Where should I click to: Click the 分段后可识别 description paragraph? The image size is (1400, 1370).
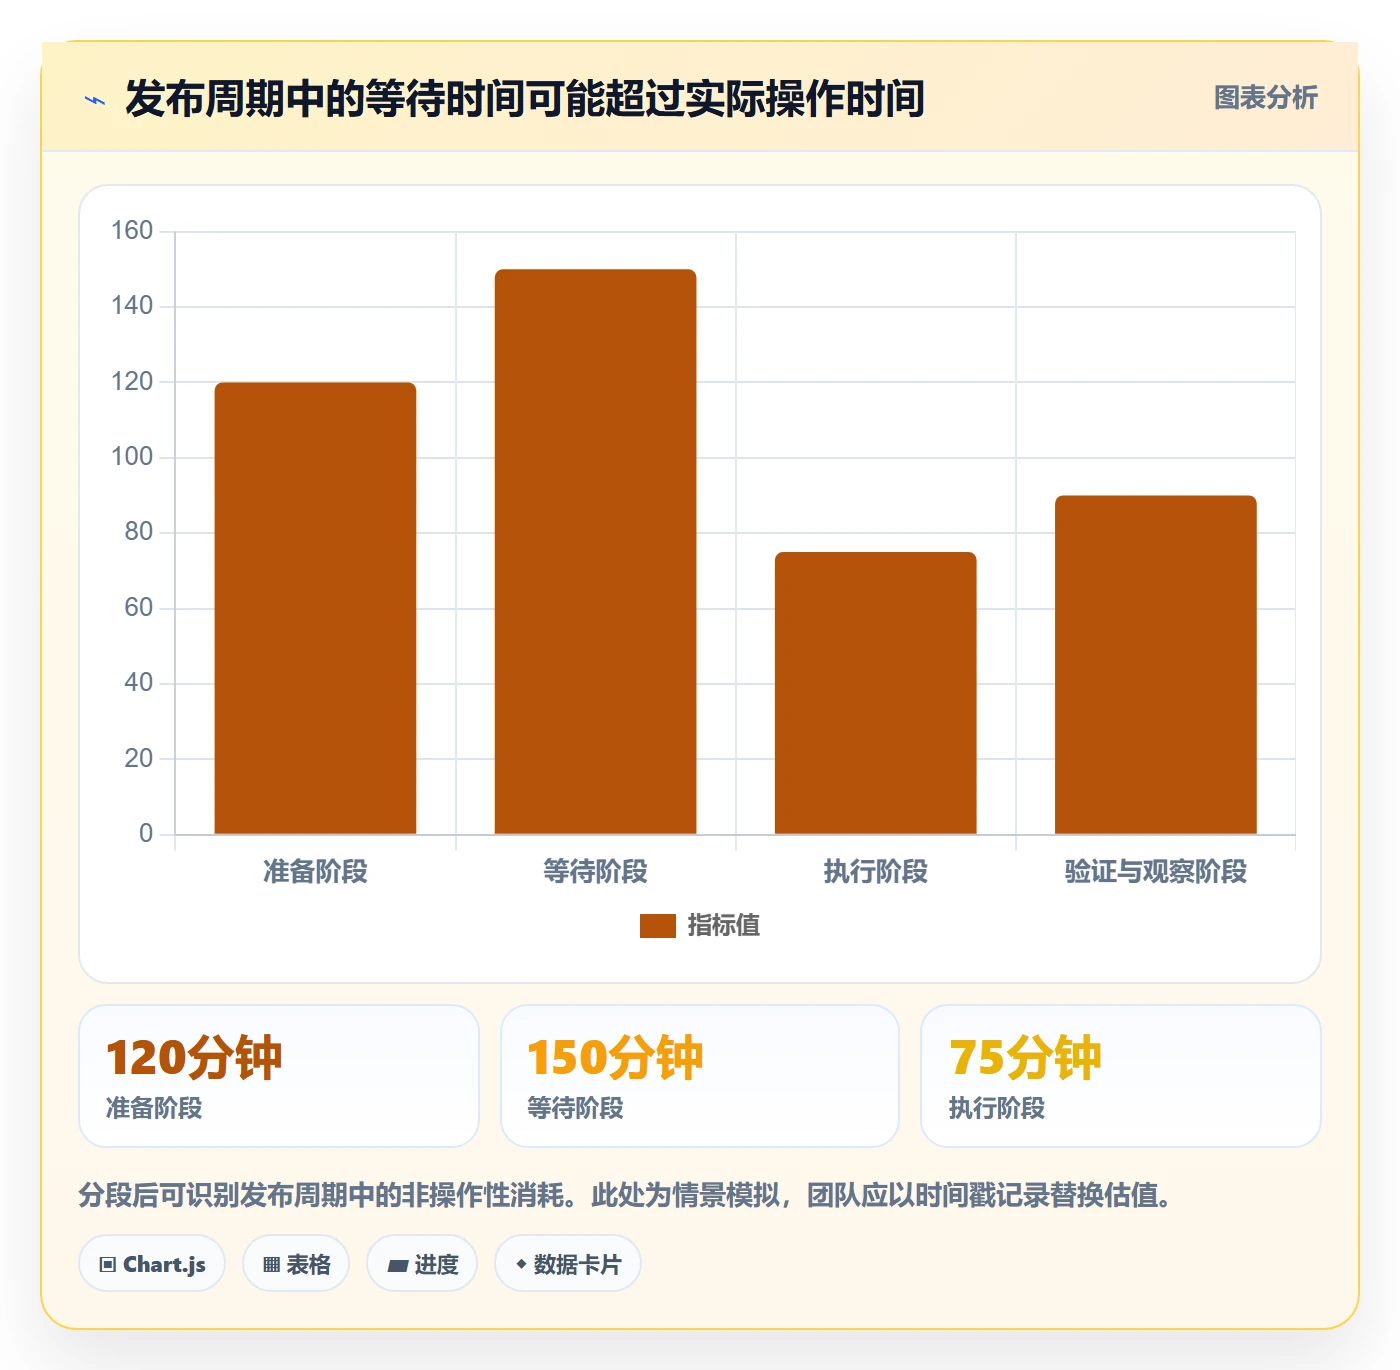coord(626,1195)
